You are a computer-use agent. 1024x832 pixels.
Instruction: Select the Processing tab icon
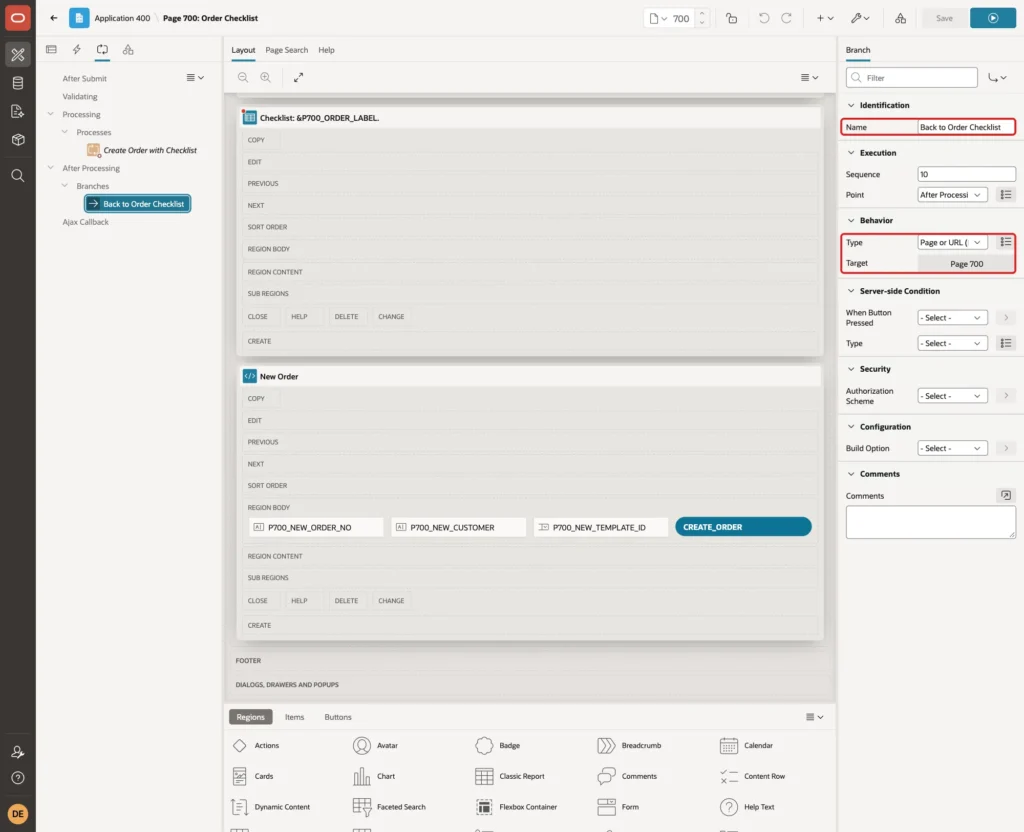click(x=103, y=50)
